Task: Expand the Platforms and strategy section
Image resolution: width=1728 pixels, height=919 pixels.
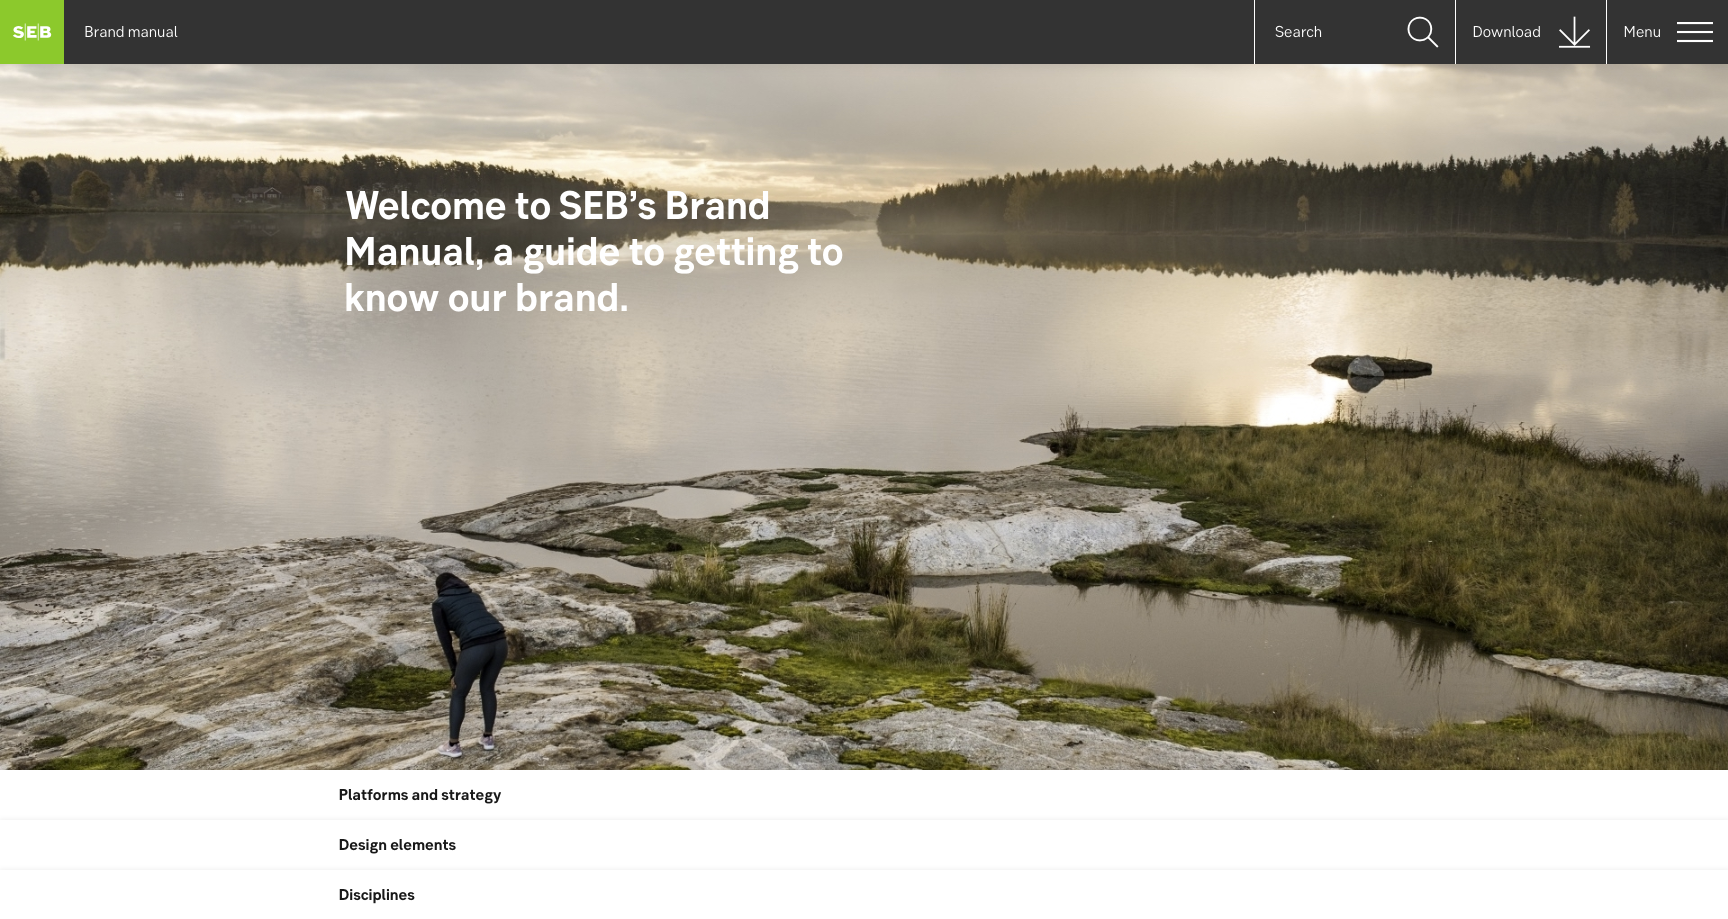Action: (864, 795)
